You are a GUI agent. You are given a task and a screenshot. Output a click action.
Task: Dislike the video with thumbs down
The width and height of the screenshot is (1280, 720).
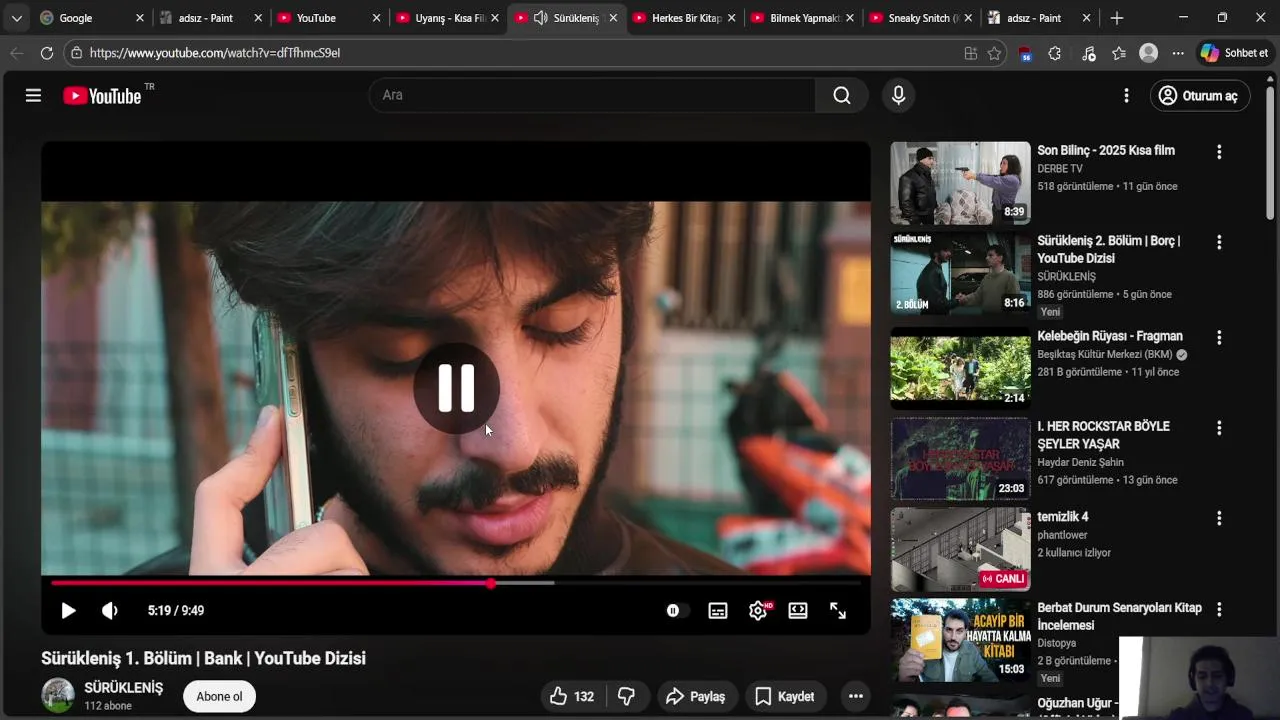coord(626,696)
